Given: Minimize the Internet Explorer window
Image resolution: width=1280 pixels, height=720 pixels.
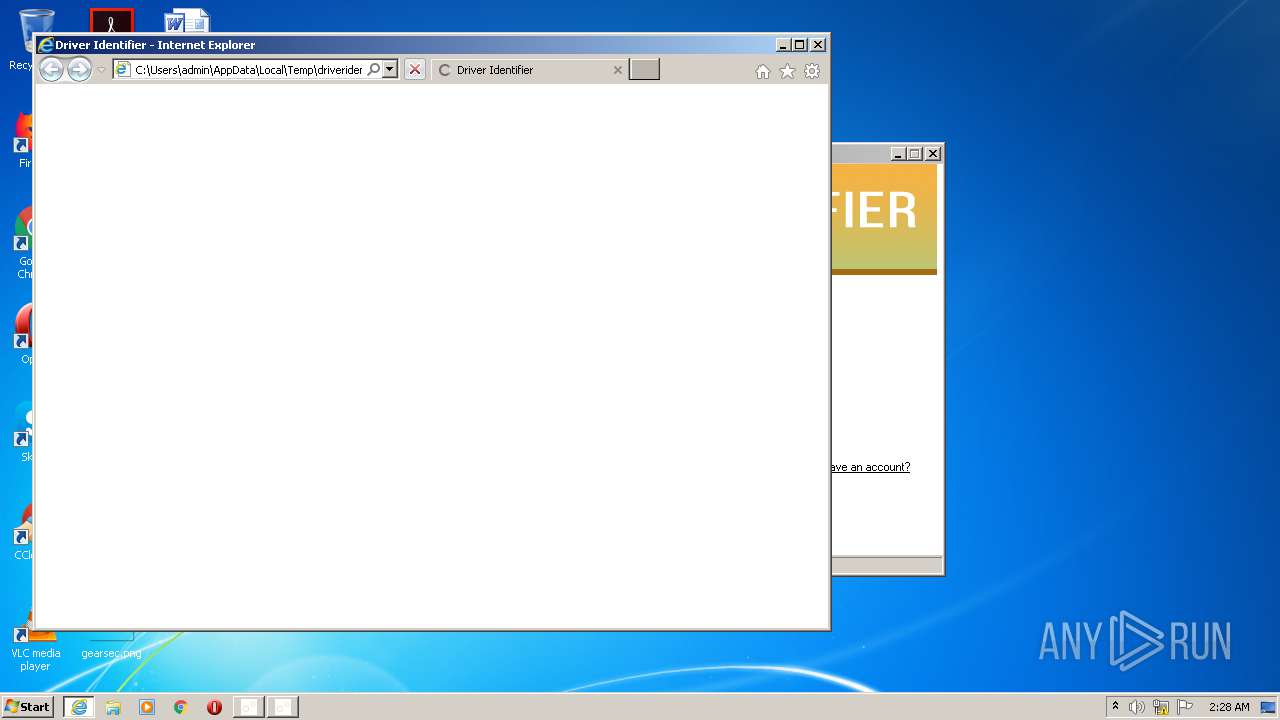Looking at the screenshot, I should 783,45.
